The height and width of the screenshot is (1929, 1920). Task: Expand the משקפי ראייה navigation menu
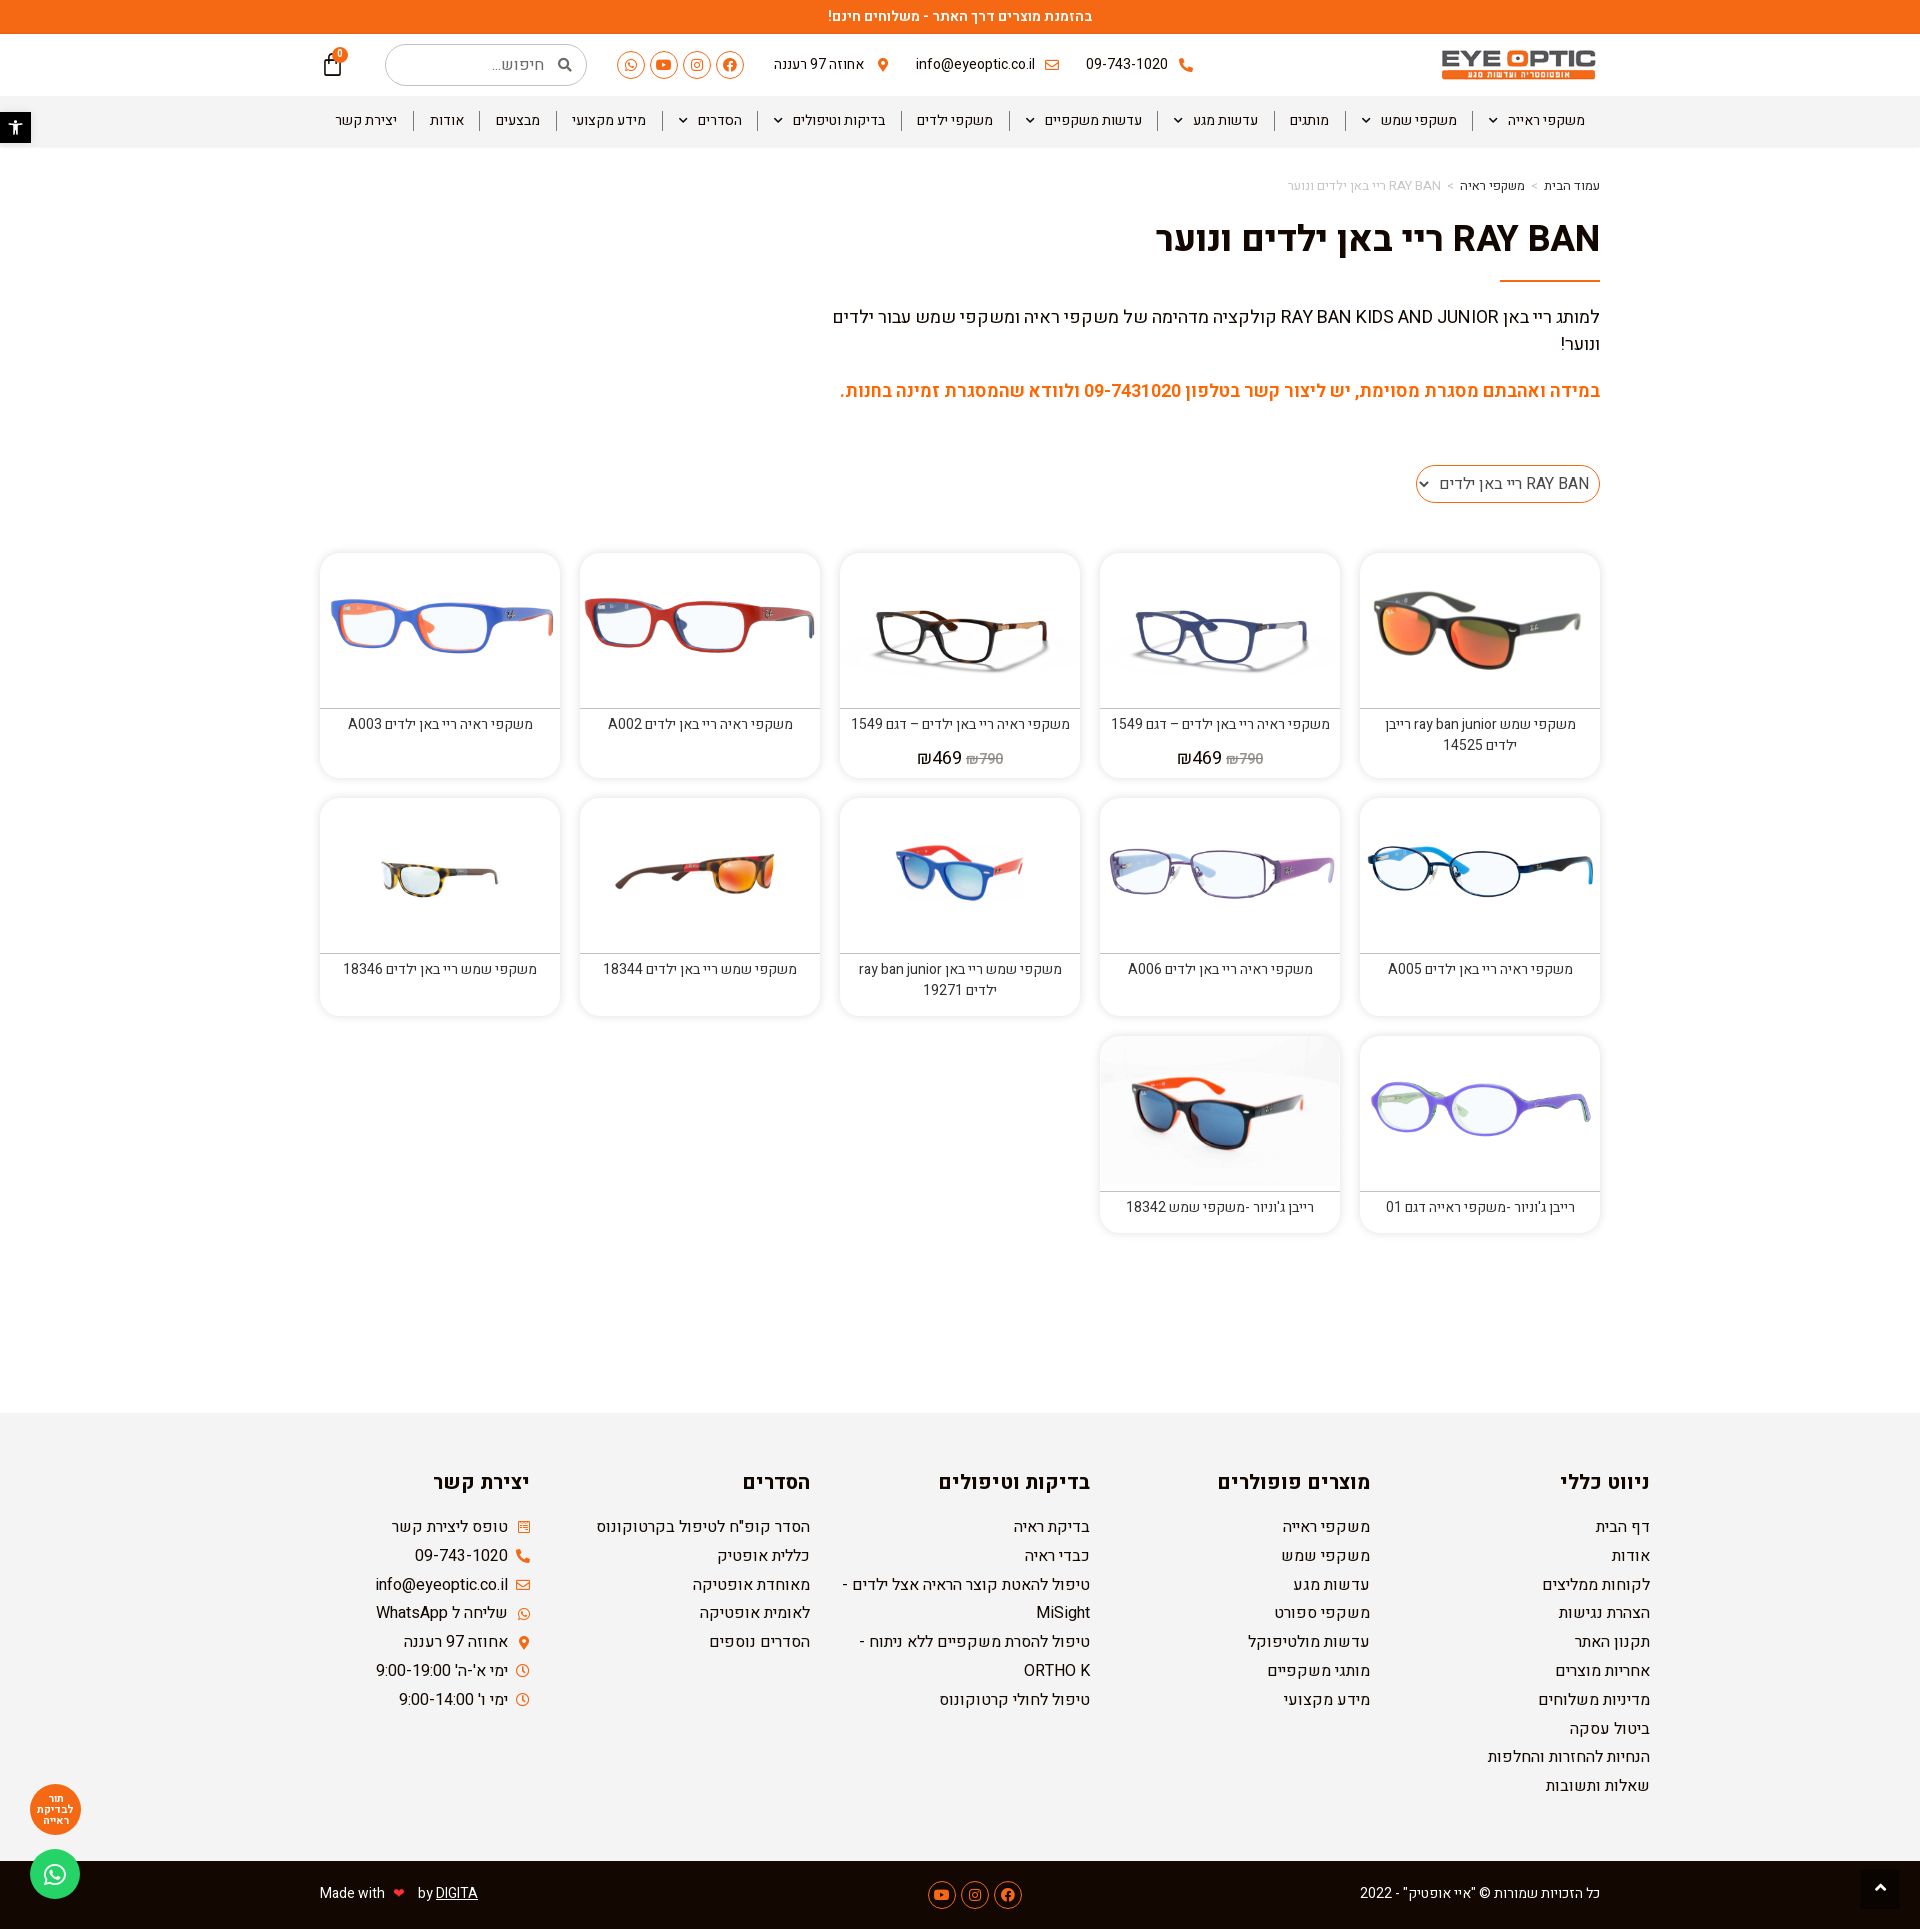(1536, 121)
